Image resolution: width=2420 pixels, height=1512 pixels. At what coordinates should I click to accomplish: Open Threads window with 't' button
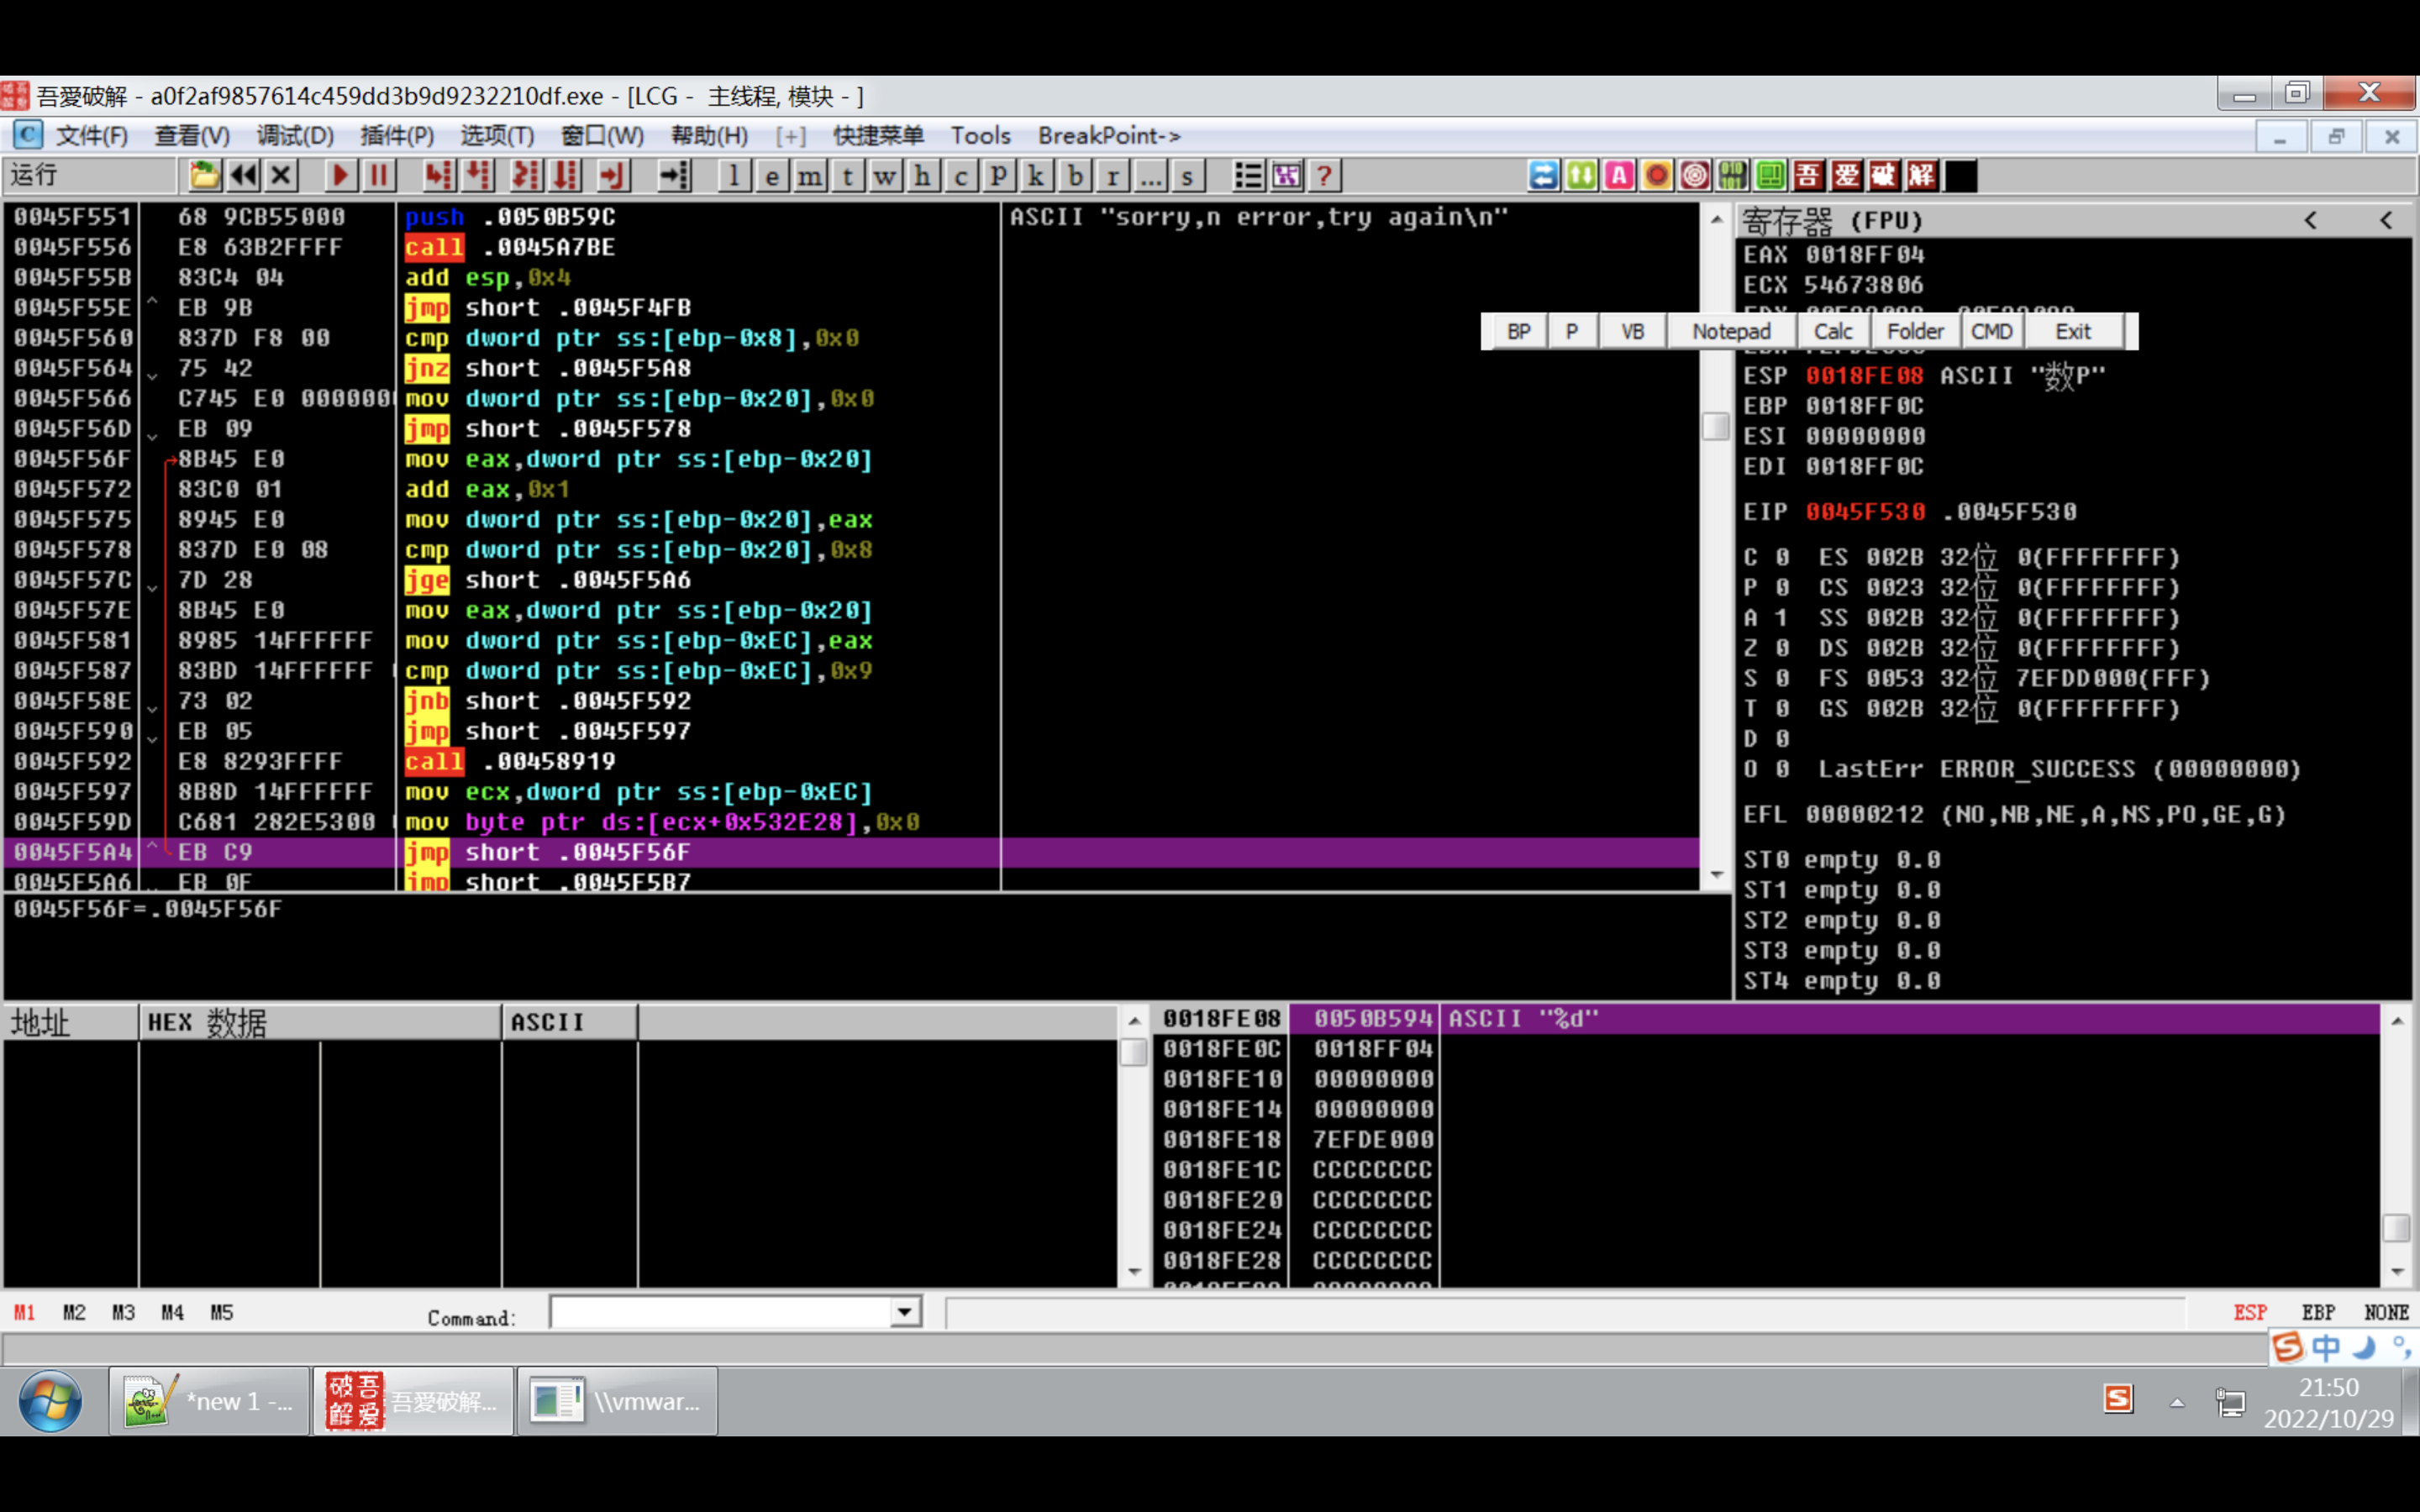847,176
